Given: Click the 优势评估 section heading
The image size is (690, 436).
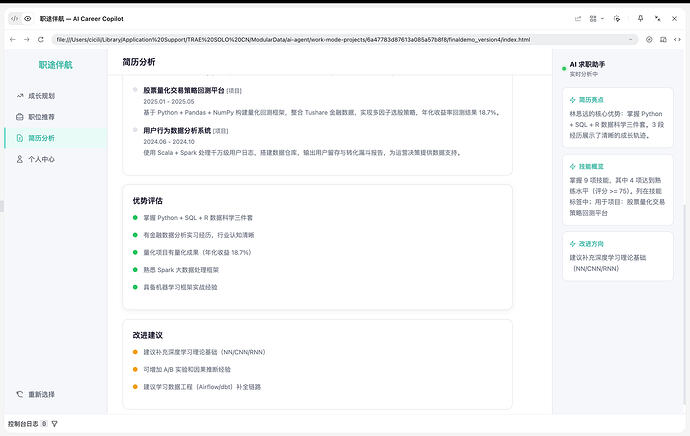Looking at the screenshot, I should click(148, 201).
